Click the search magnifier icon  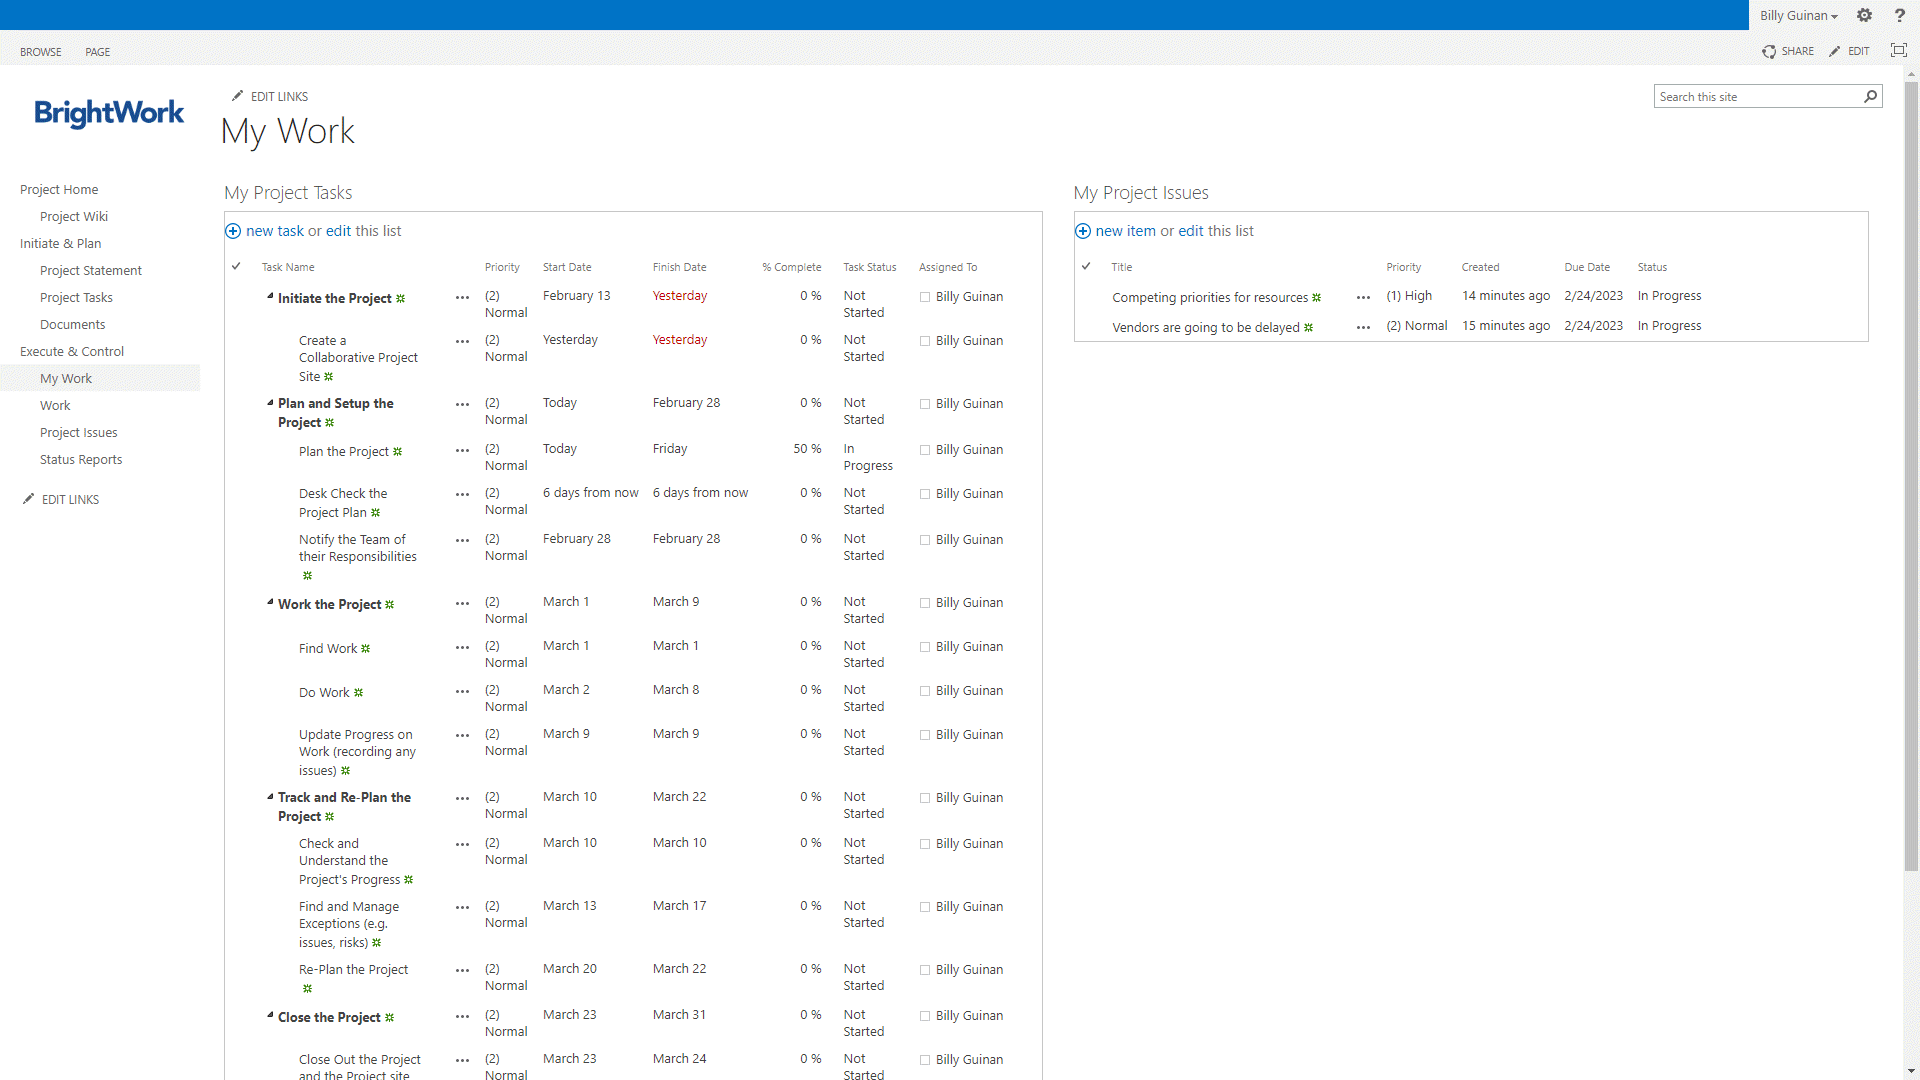point(1870,96)
